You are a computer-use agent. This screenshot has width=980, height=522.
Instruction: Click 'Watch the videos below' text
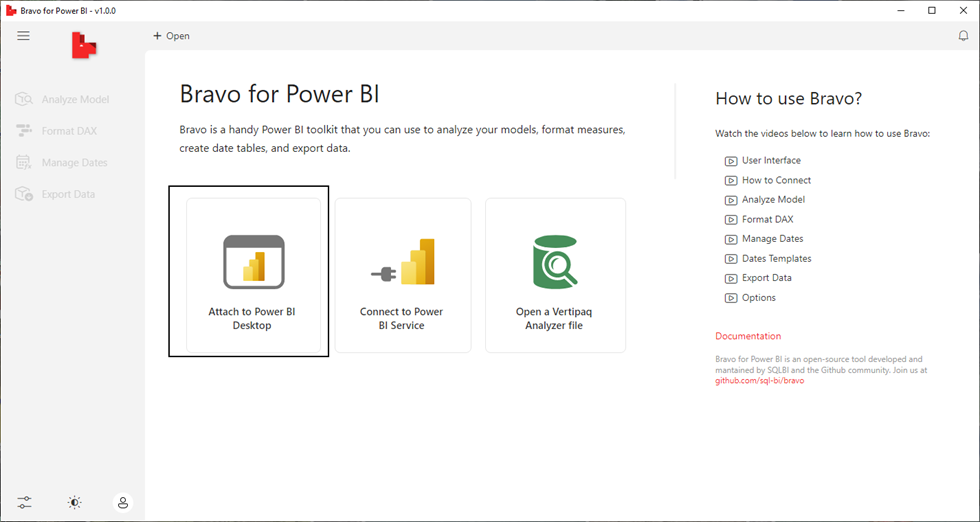point(822,134)
